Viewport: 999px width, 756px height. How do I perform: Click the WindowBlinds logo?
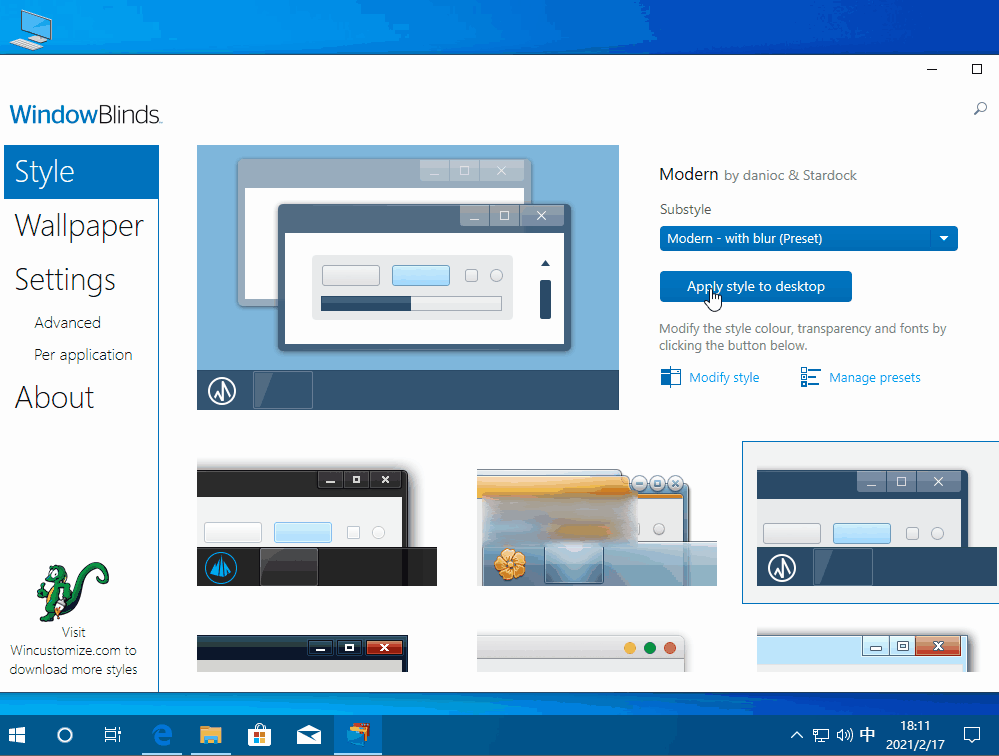click(85, 115)
